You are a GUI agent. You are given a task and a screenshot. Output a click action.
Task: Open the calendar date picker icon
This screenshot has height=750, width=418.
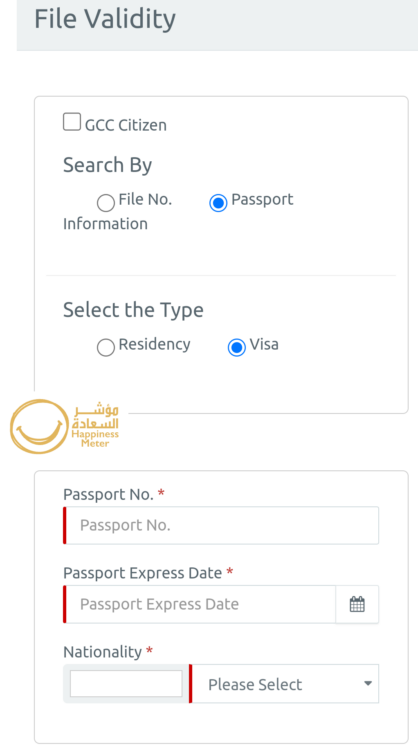[357, 604]
